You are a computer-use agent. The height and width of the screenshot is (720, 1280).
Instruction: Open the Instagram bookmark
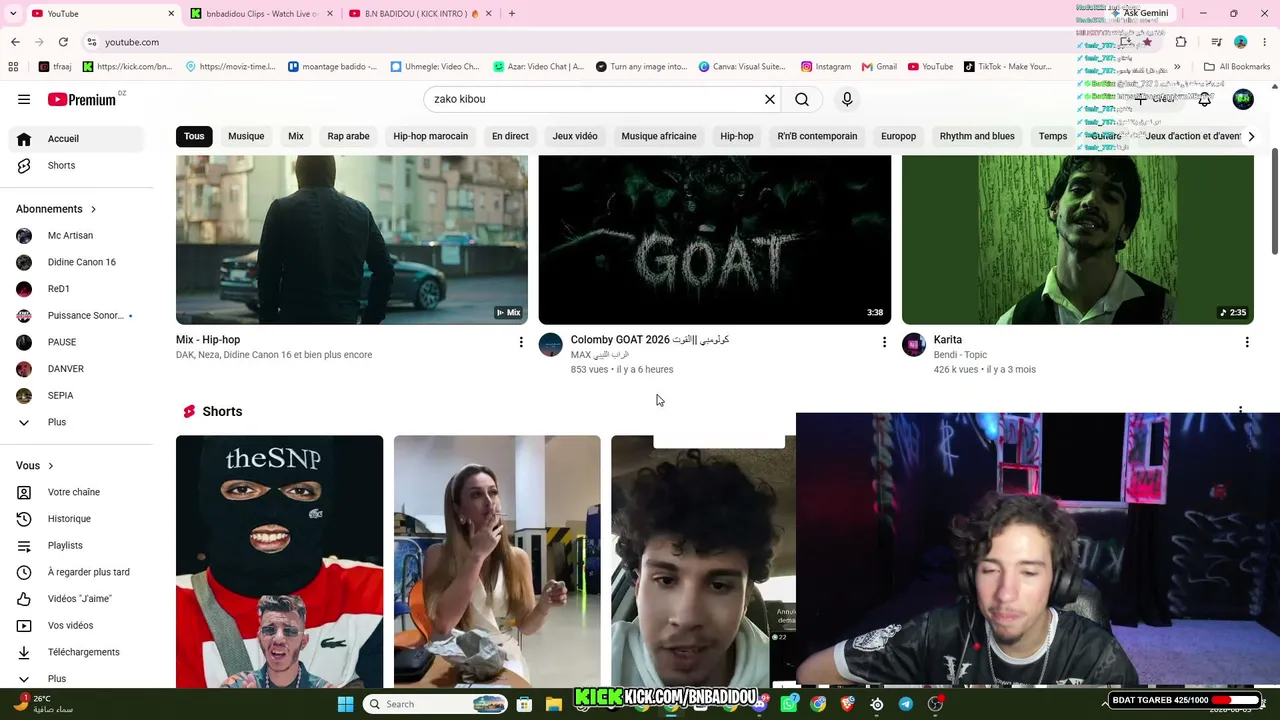pyautogui.click(x=826, y=67)
